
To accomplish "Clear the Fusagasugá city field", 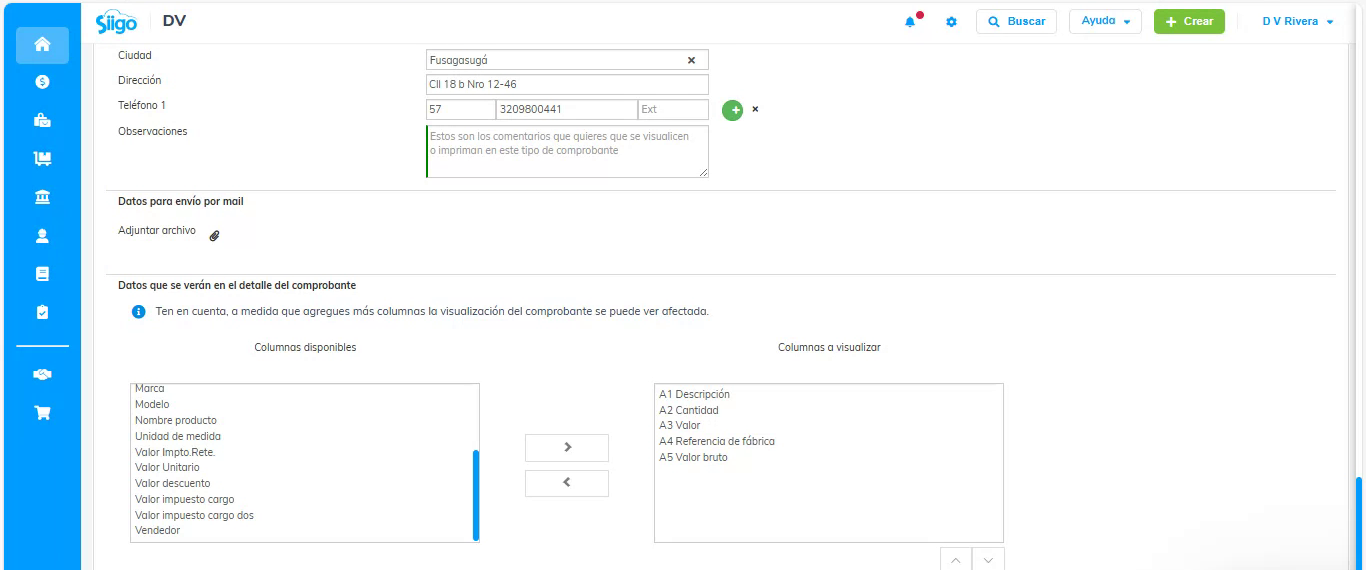I will pos(691,60).
